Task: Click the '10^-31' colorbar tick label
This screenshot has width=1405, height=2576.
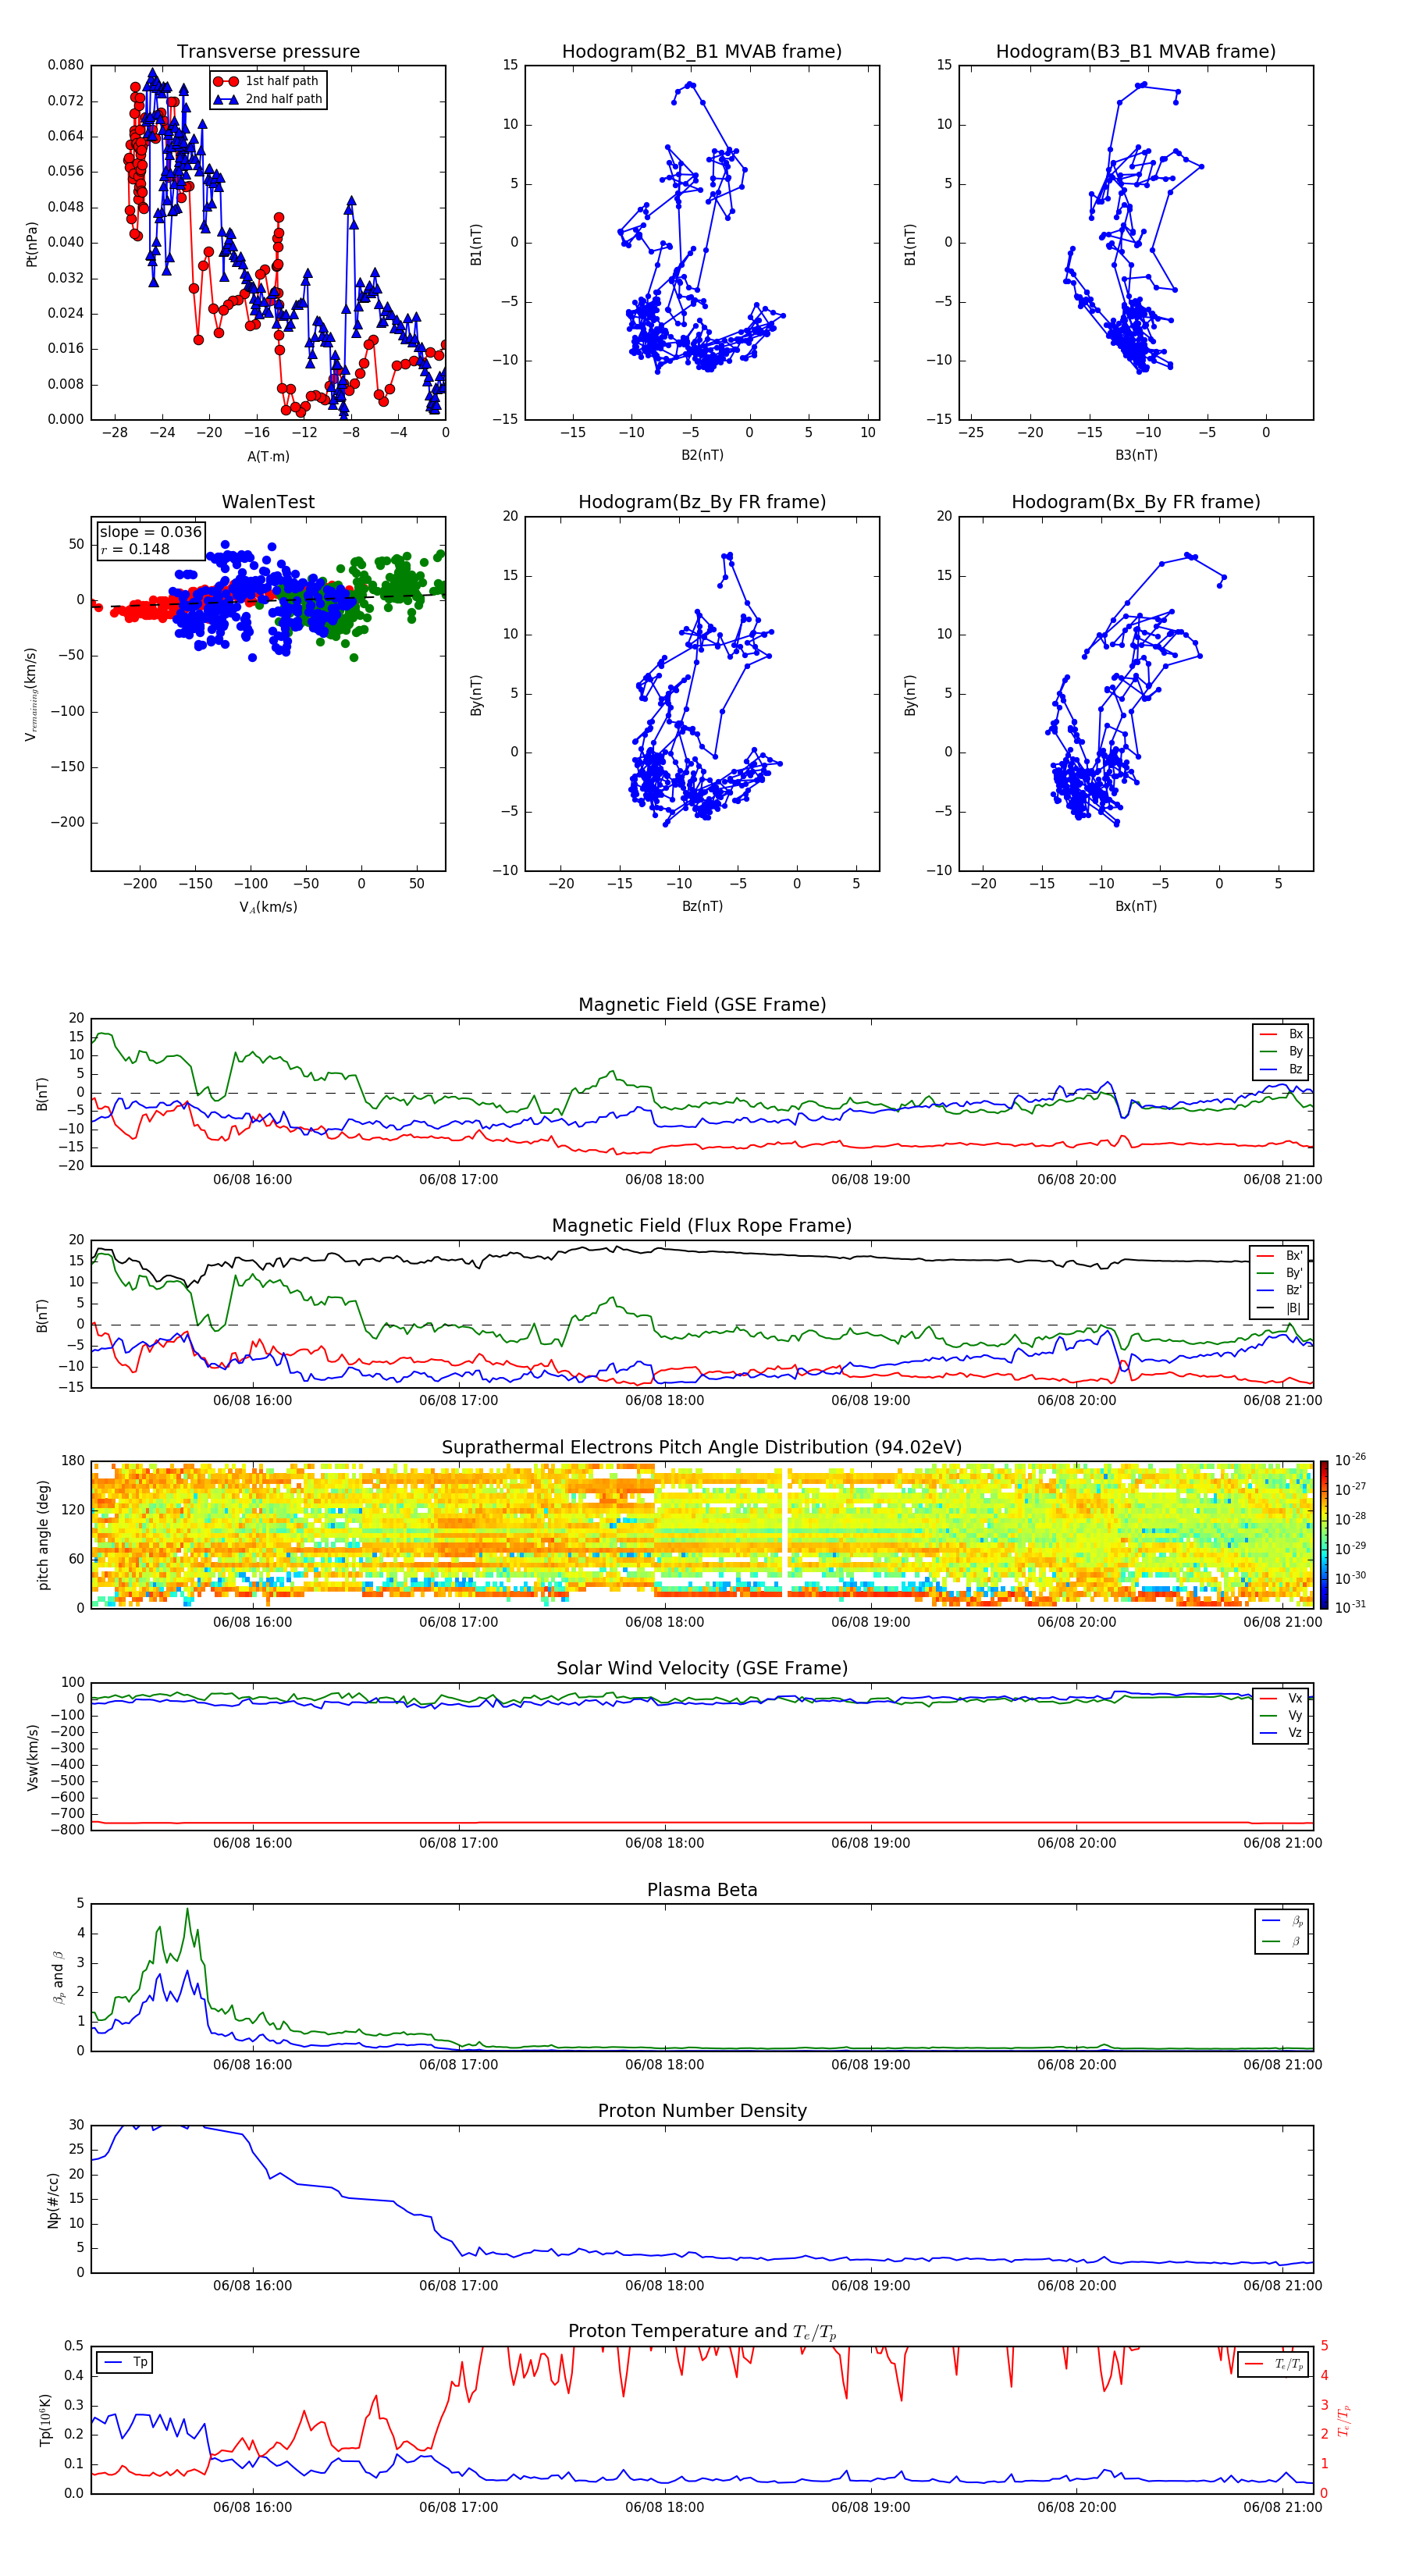Action: coord(1351,1607)
